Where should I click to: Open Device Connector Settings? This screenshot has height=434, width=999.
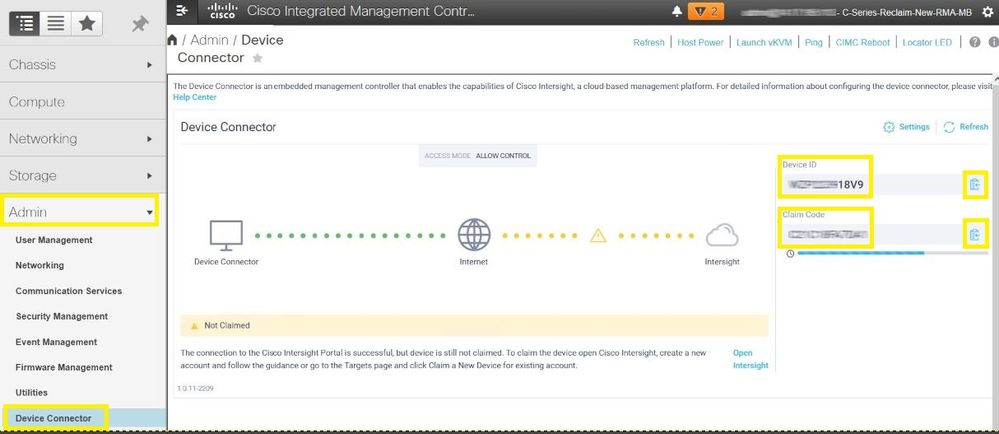tap(906, 127)
